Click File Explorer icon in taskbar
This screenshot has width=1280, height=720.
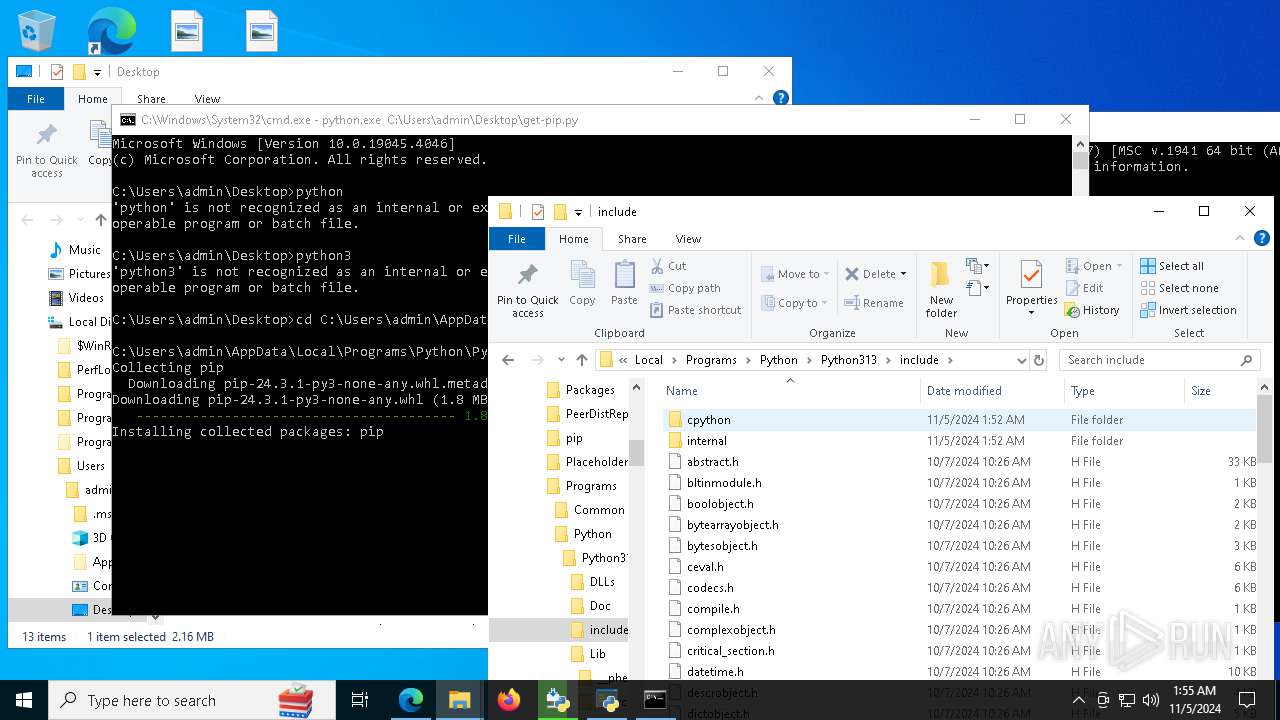[460, 700]
